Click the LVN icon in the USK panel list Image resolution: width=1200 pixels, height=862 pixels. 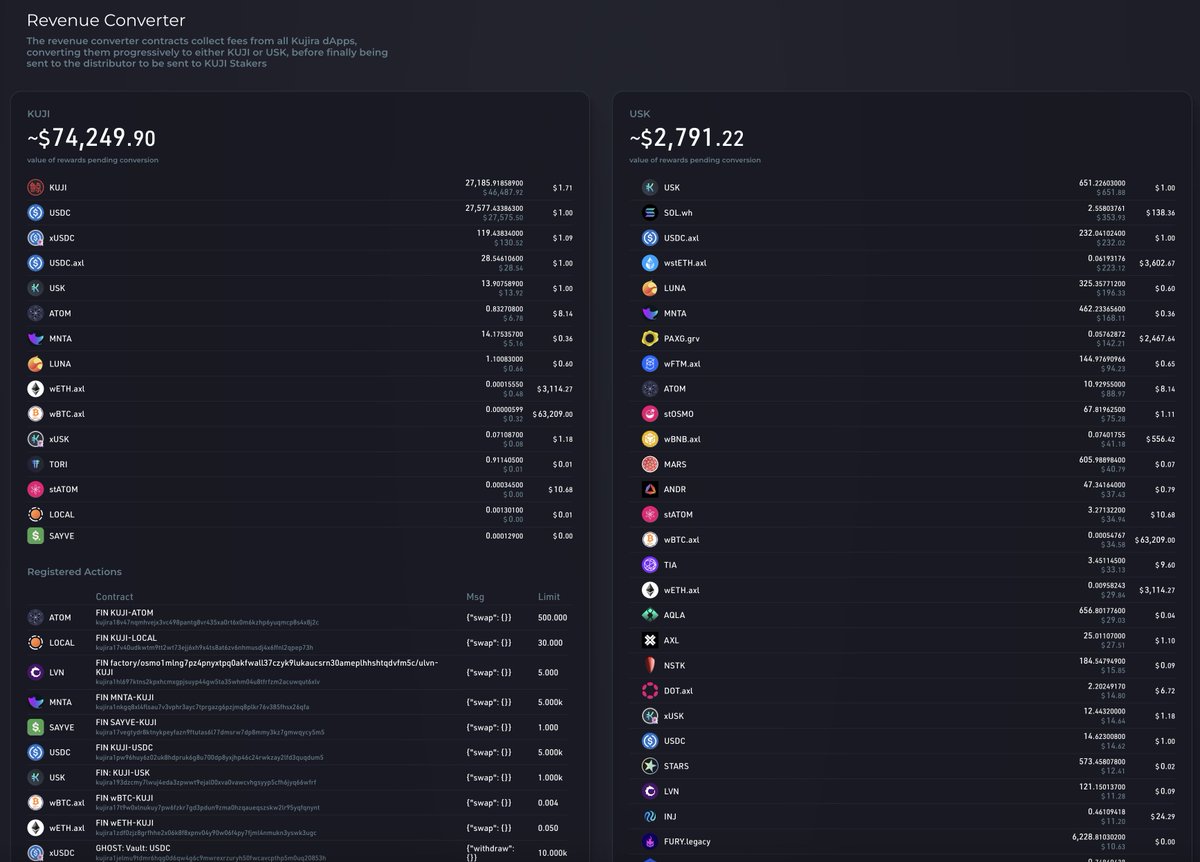click(649, 791)
